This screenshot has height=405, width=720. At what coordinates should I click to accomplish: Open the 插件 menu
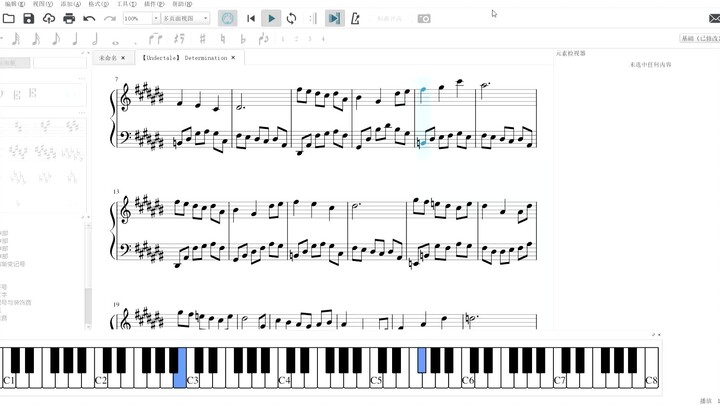[x=154, y=4]
